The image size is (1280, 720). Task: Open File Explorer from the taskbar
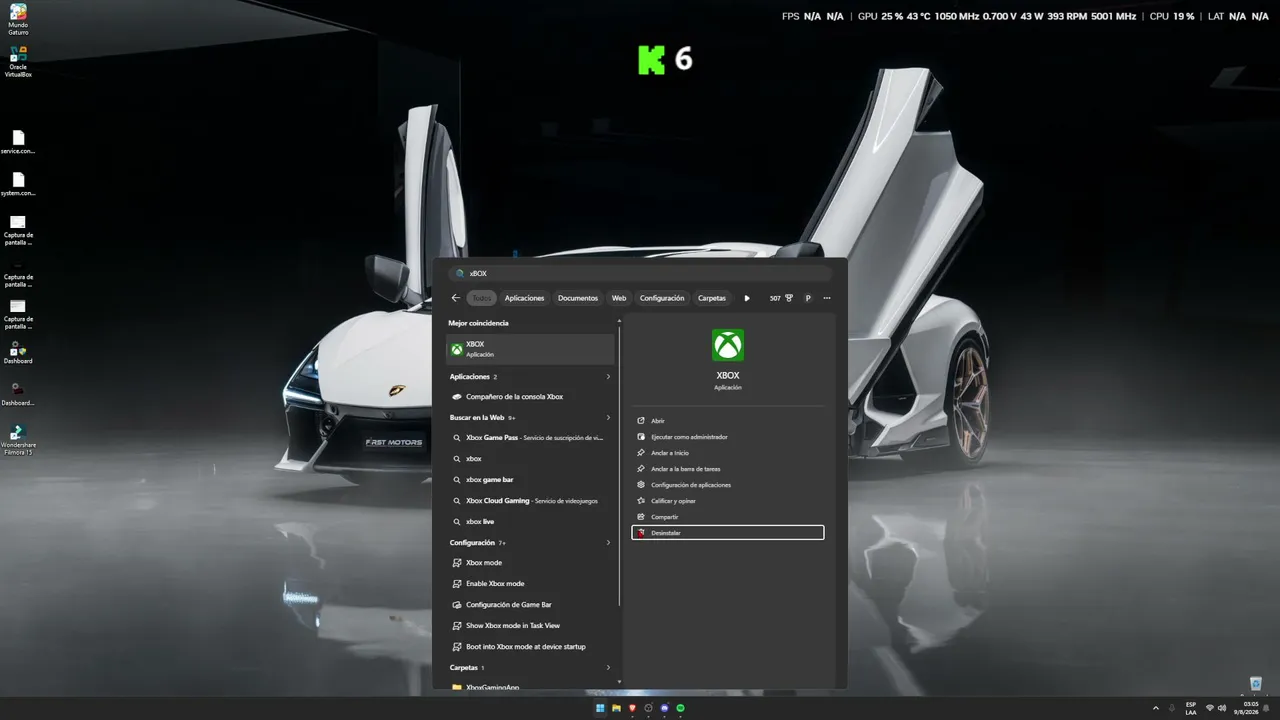[616, 708]
